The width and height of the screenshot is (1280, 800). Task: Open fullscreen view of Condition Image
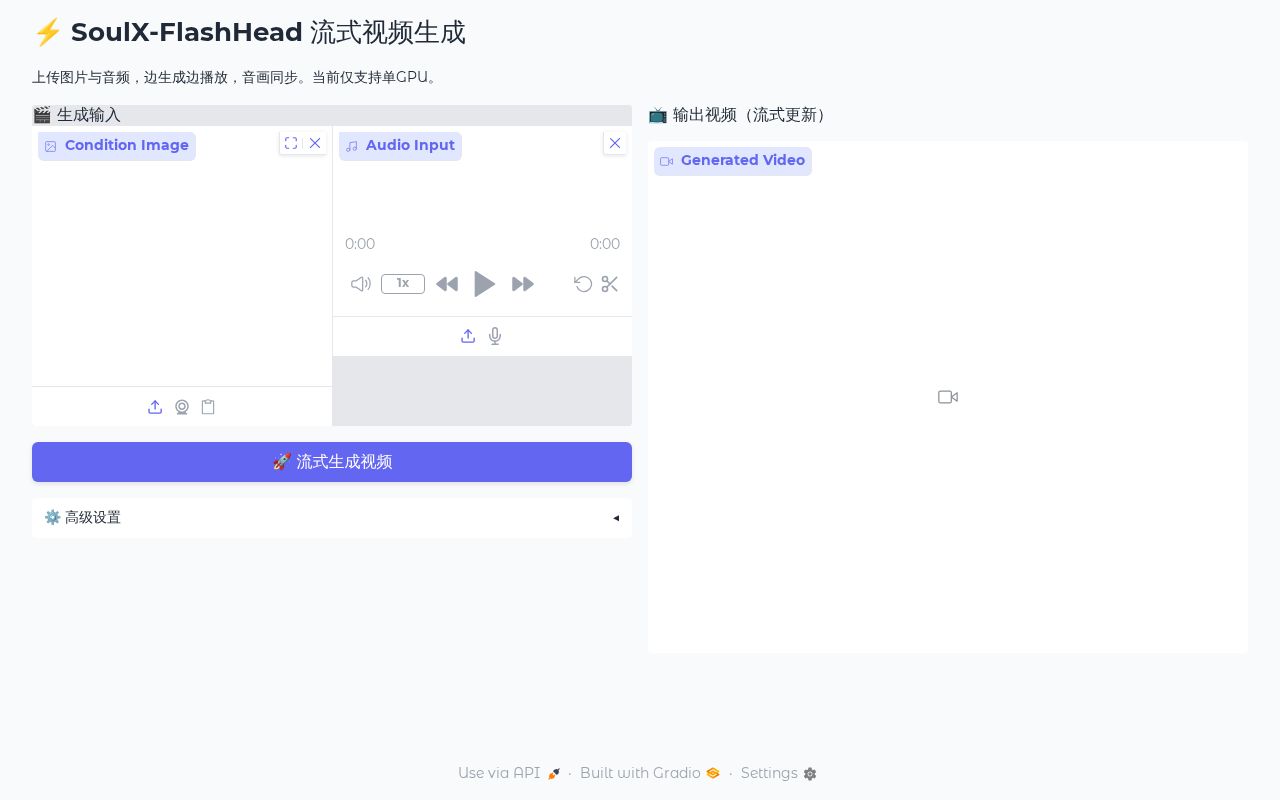(x=291, y=143)
